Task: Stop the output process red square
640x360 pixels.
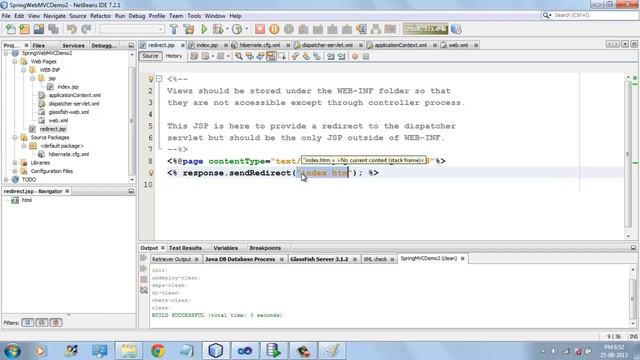Action: pyautogui.click(x=144, y=279)
